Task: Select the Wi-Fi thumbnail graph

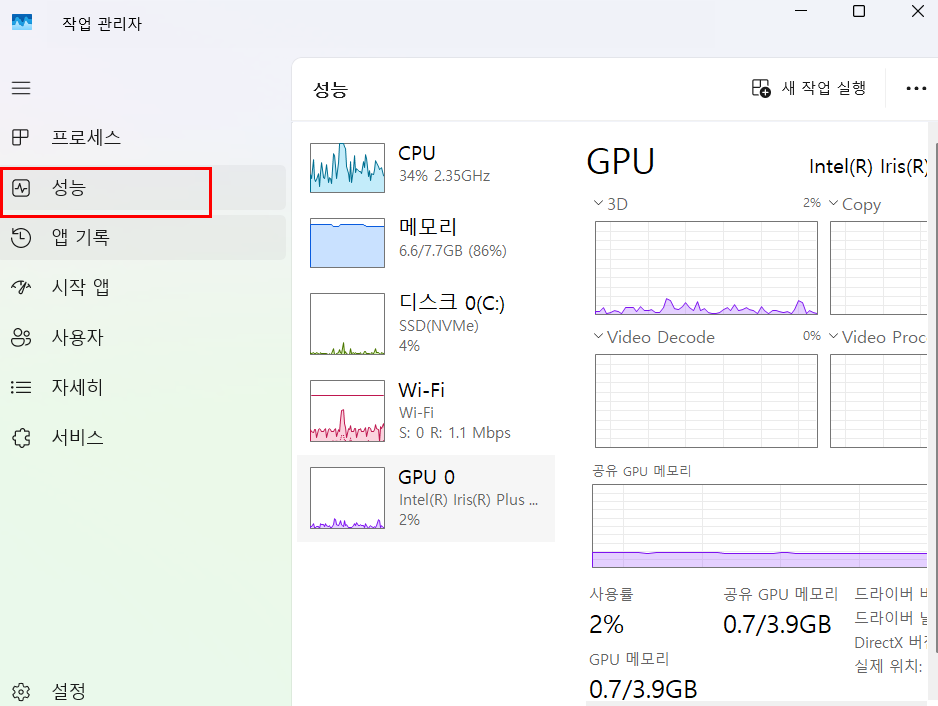Action: click(x=347, y=411)
